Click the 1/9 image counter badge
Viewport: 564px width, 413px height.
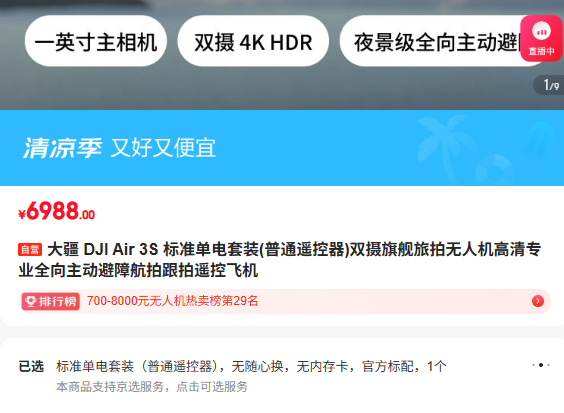pos(549,85)
